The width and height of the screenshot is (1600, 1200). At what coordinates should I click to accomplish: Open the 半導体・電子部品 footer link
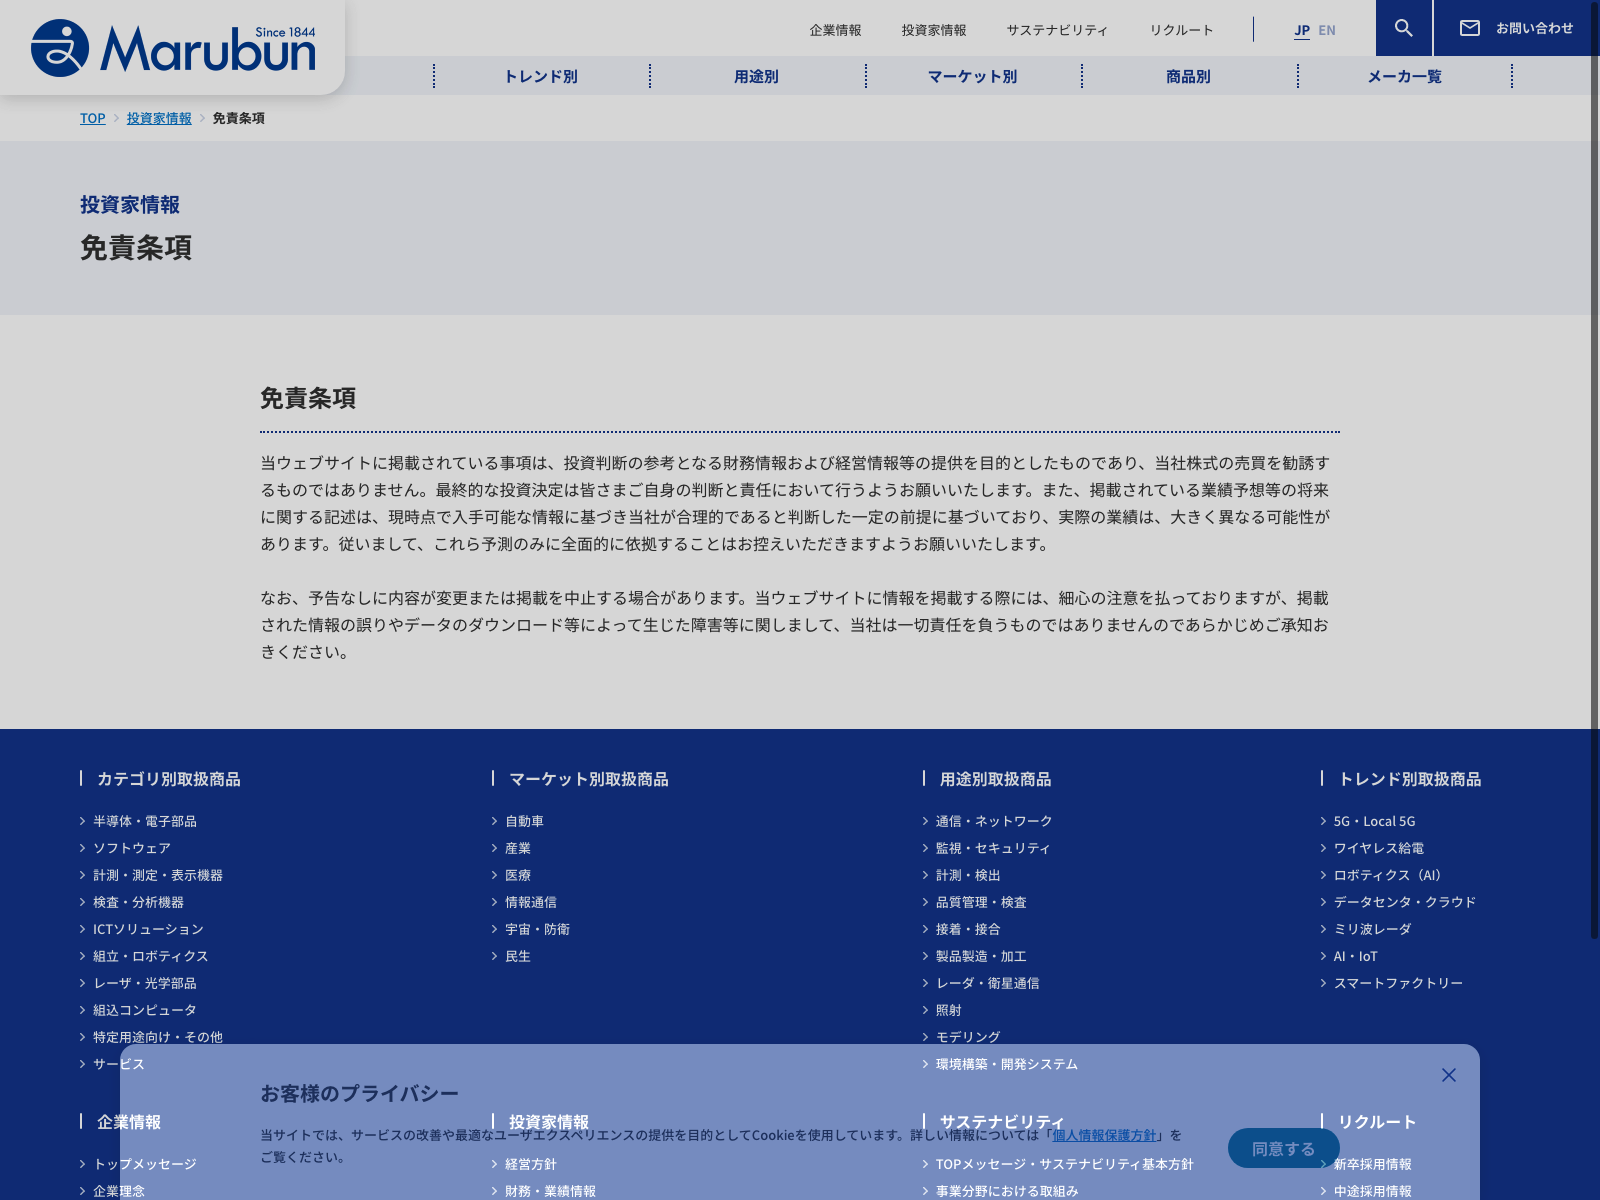(x=145, y=821)
